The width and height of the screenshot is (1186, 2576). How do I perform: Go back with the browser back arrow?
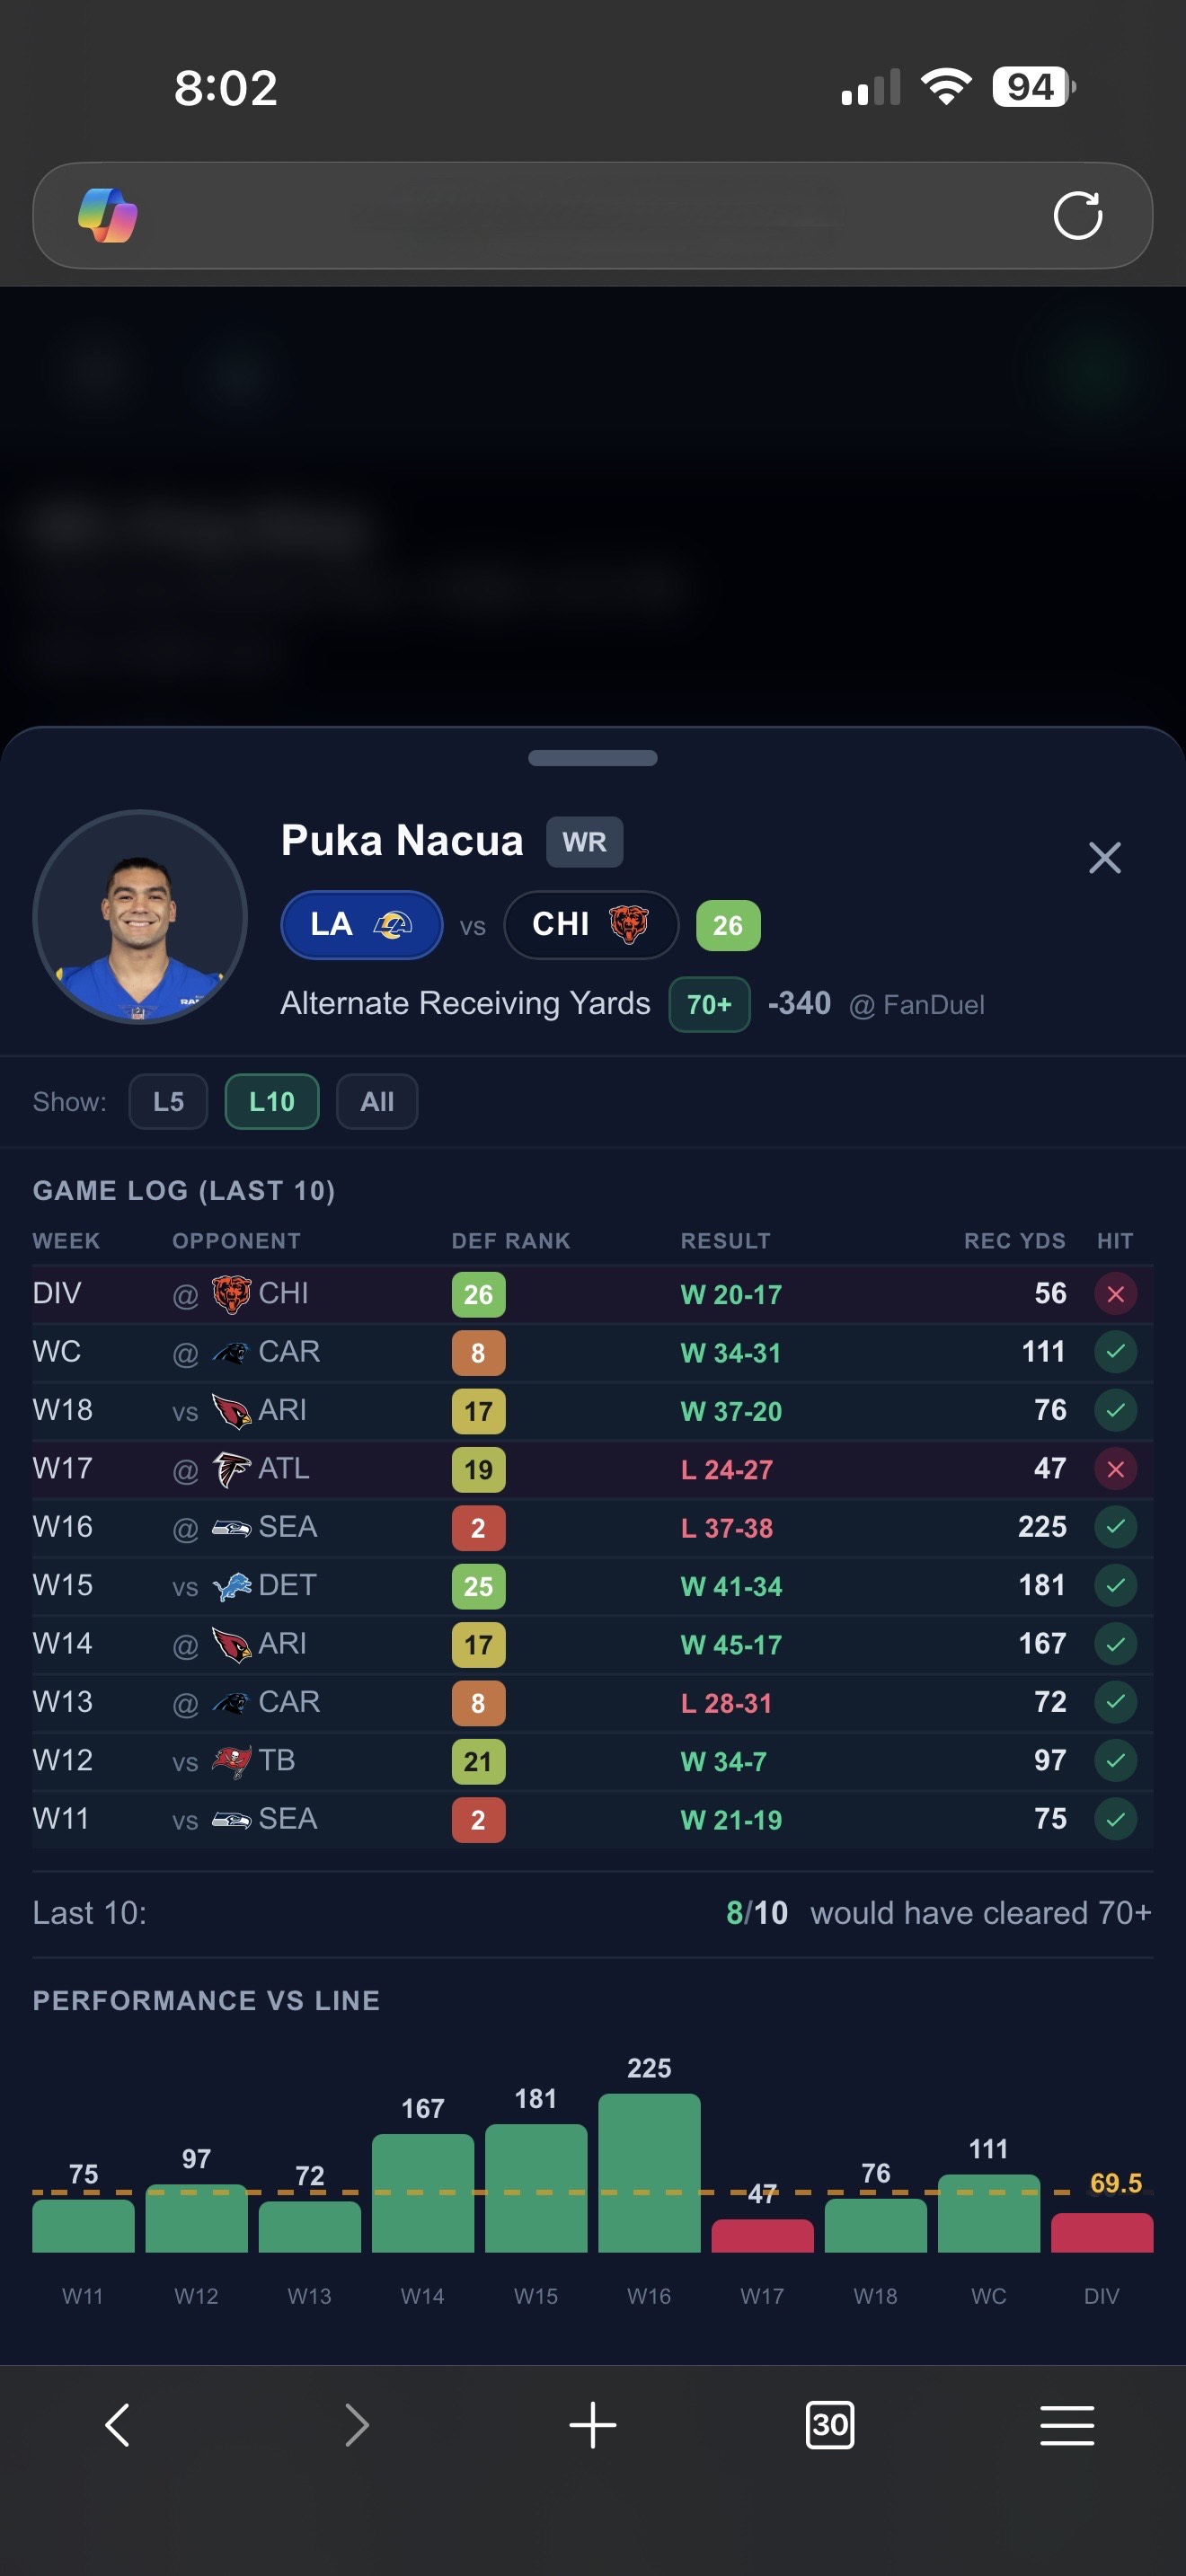point(118,2425)
